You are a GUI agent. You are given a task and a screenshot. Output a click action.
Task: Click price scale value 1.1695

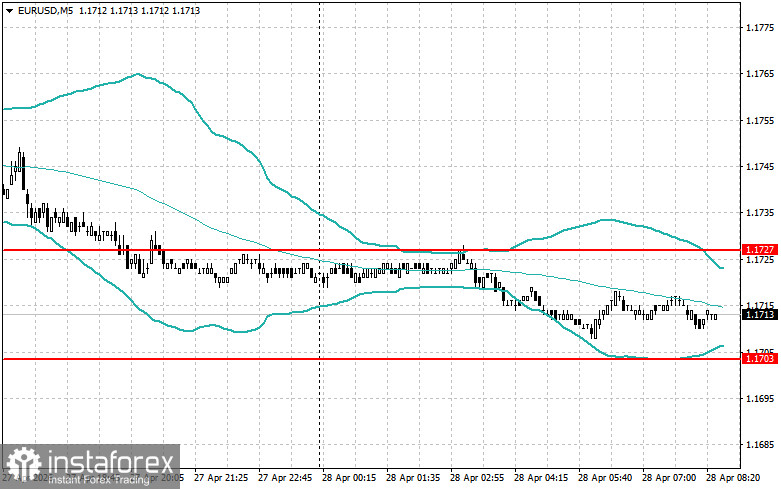click(760, 399)
